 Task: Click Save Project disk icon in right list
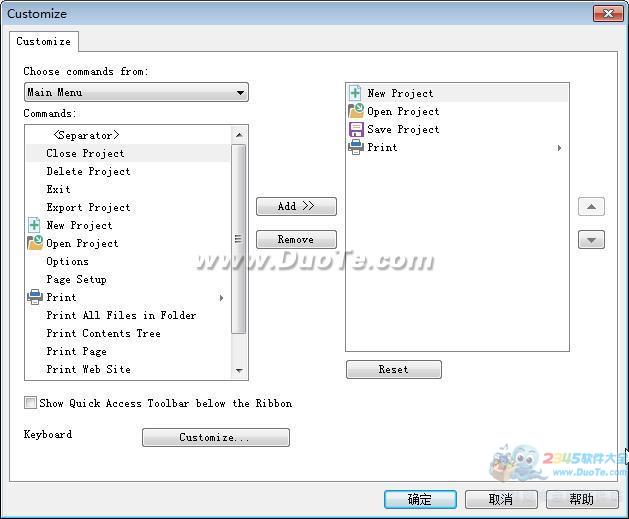356,129
